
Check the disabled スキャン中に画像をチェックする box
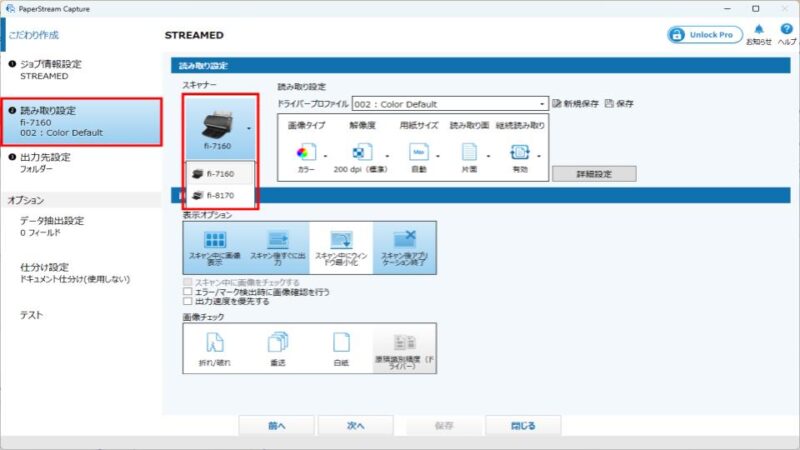coord(188,282)
